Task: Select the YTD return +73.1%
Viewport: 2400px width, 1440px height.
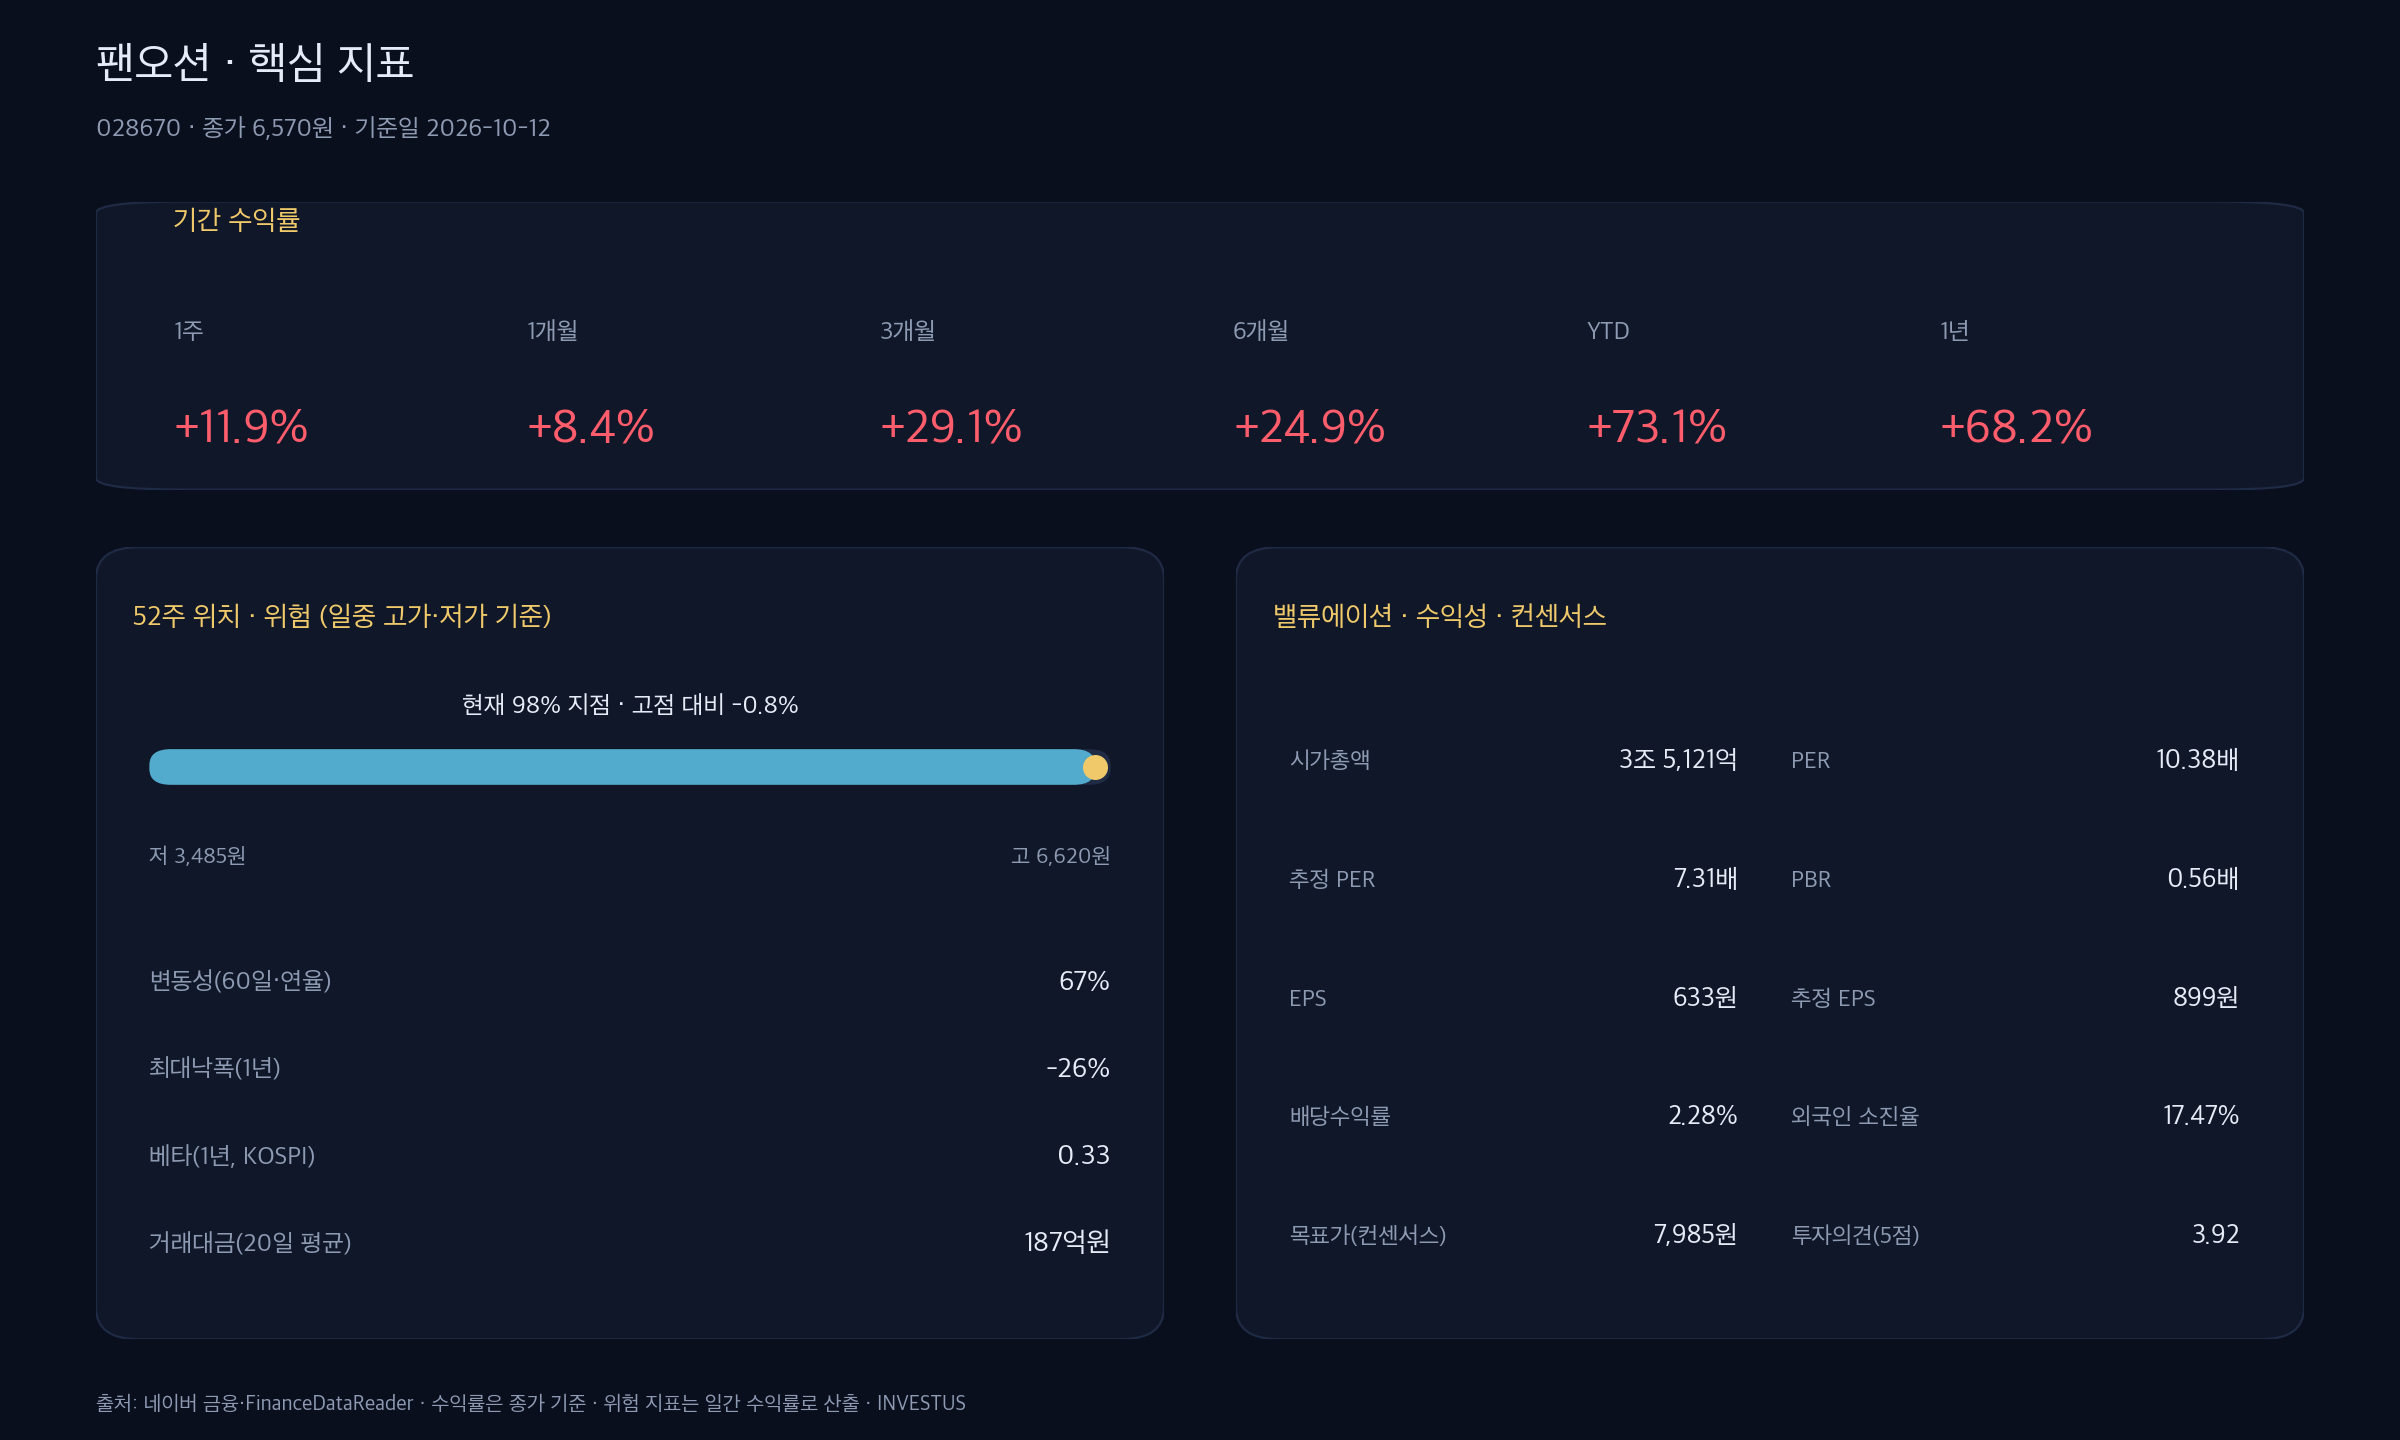Action: click(x=1656, y=427)
